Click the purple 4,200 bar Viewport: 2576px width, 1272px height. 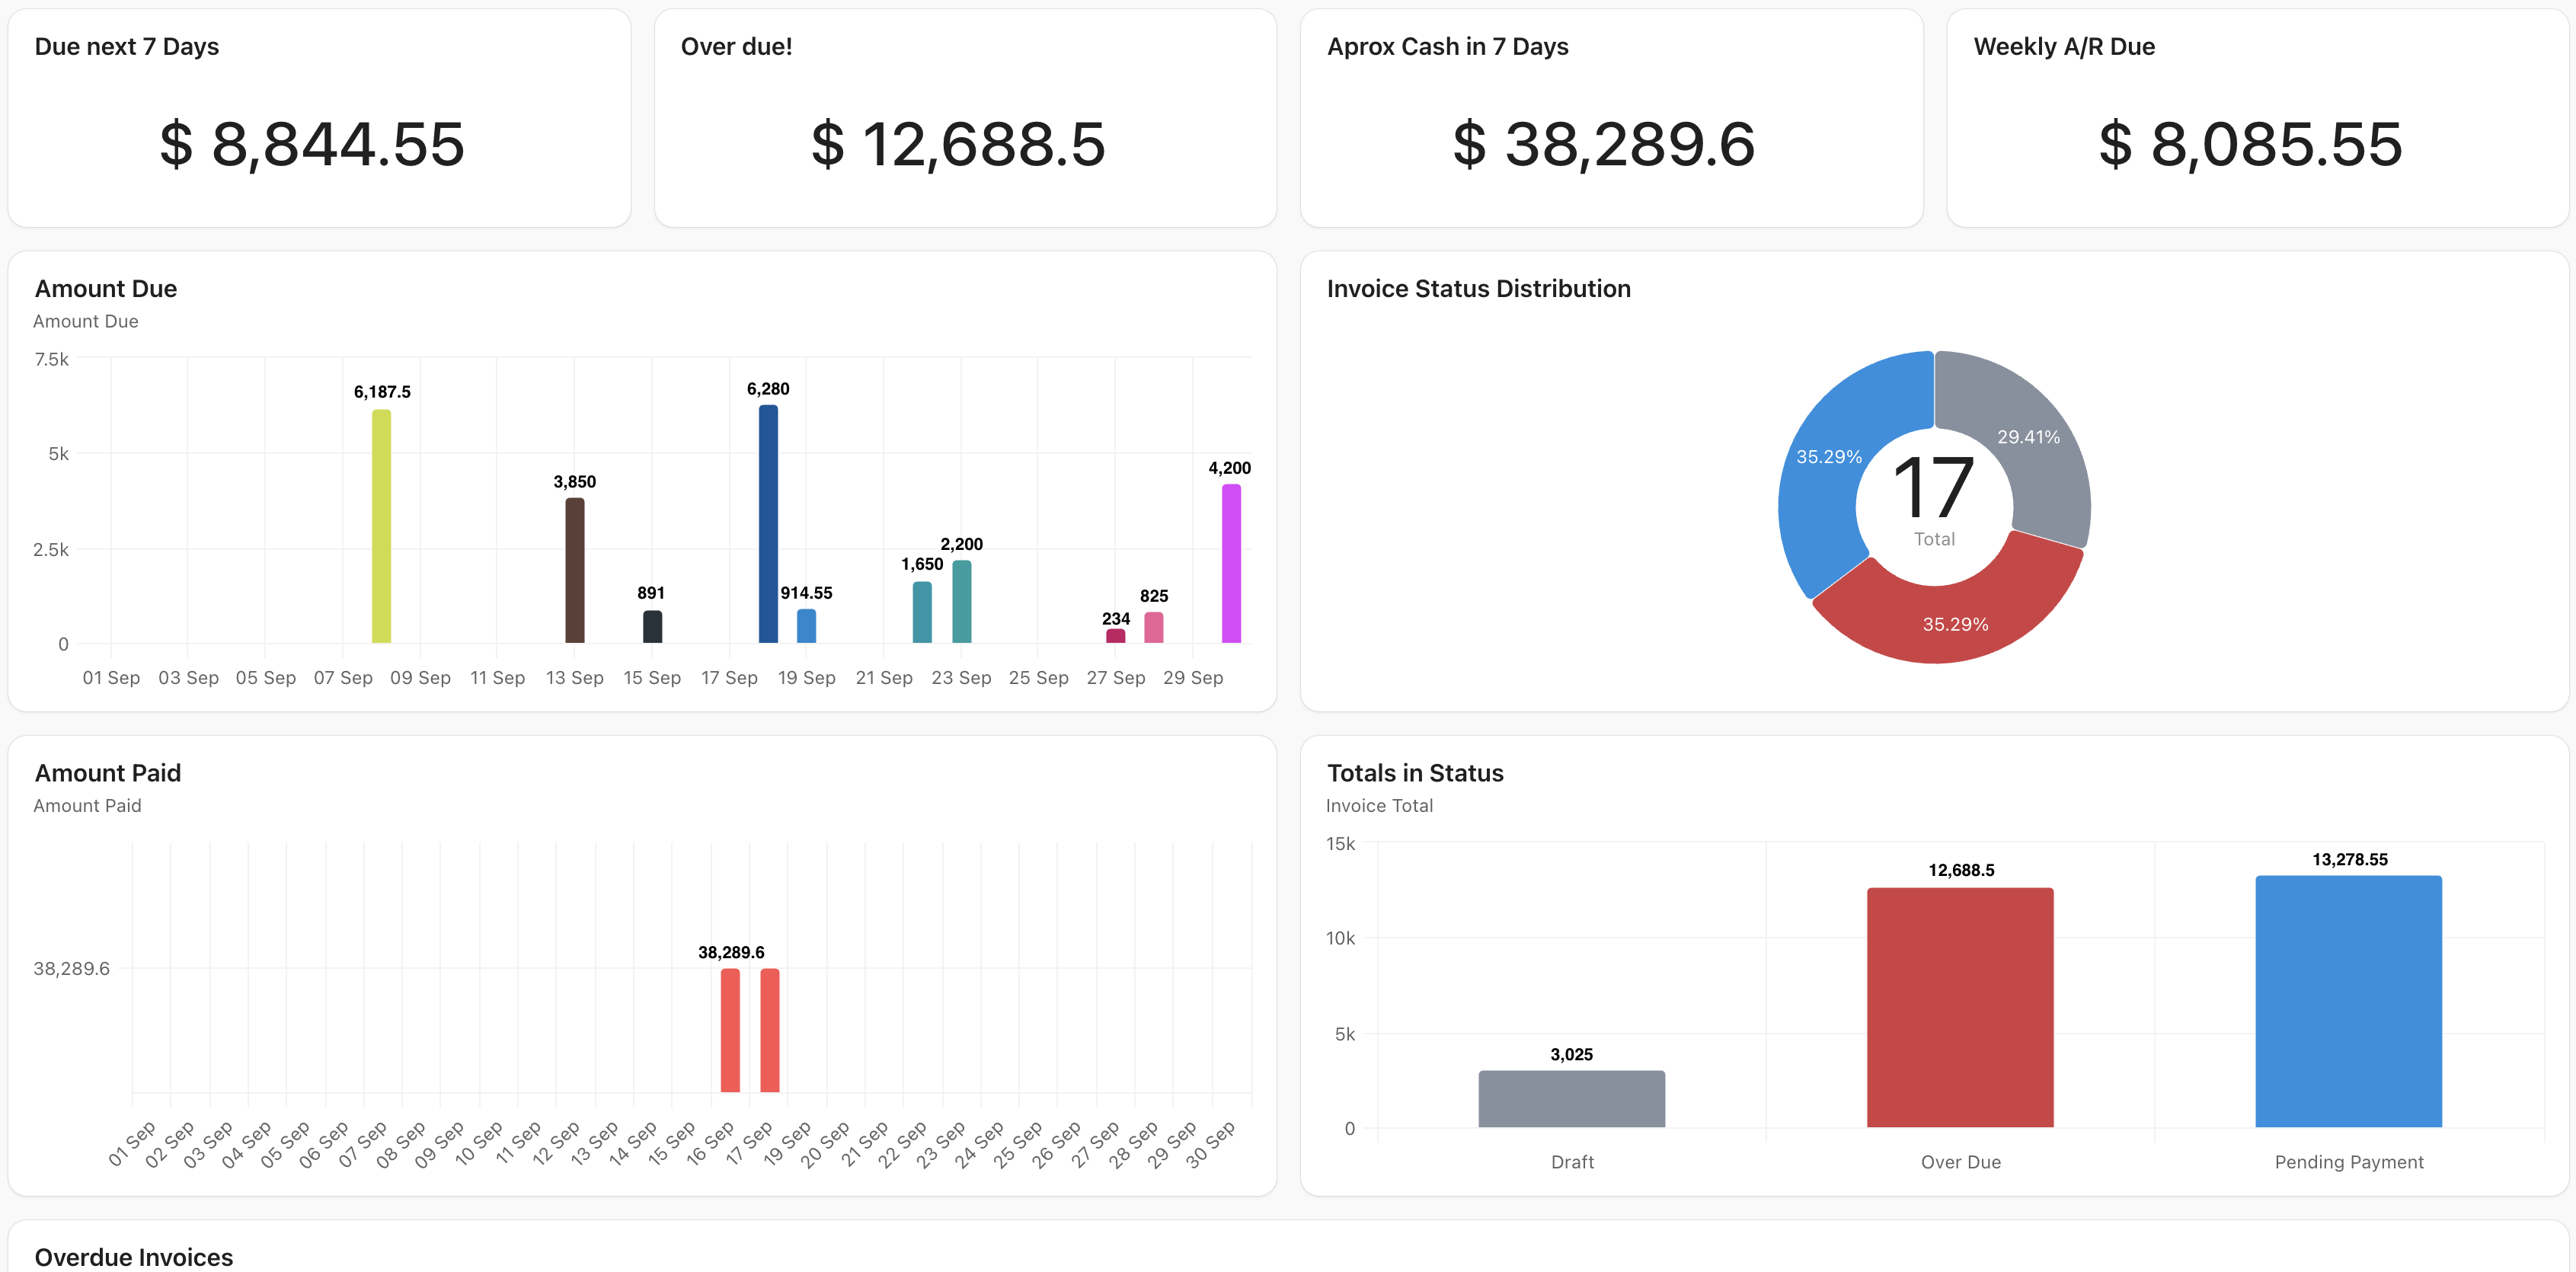coord(1231,563)
